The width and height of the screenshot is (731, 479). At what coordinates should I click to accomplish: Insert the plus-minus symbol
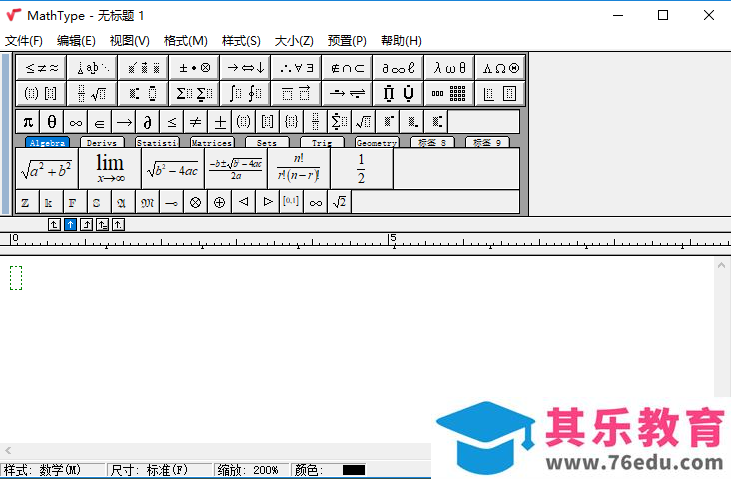tap(220, 122)
